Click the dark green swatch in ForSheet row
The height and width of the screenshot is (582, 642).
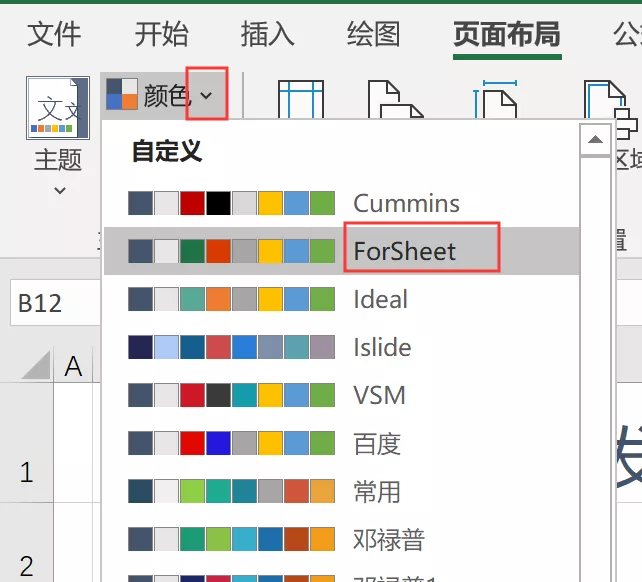point(192,251)
